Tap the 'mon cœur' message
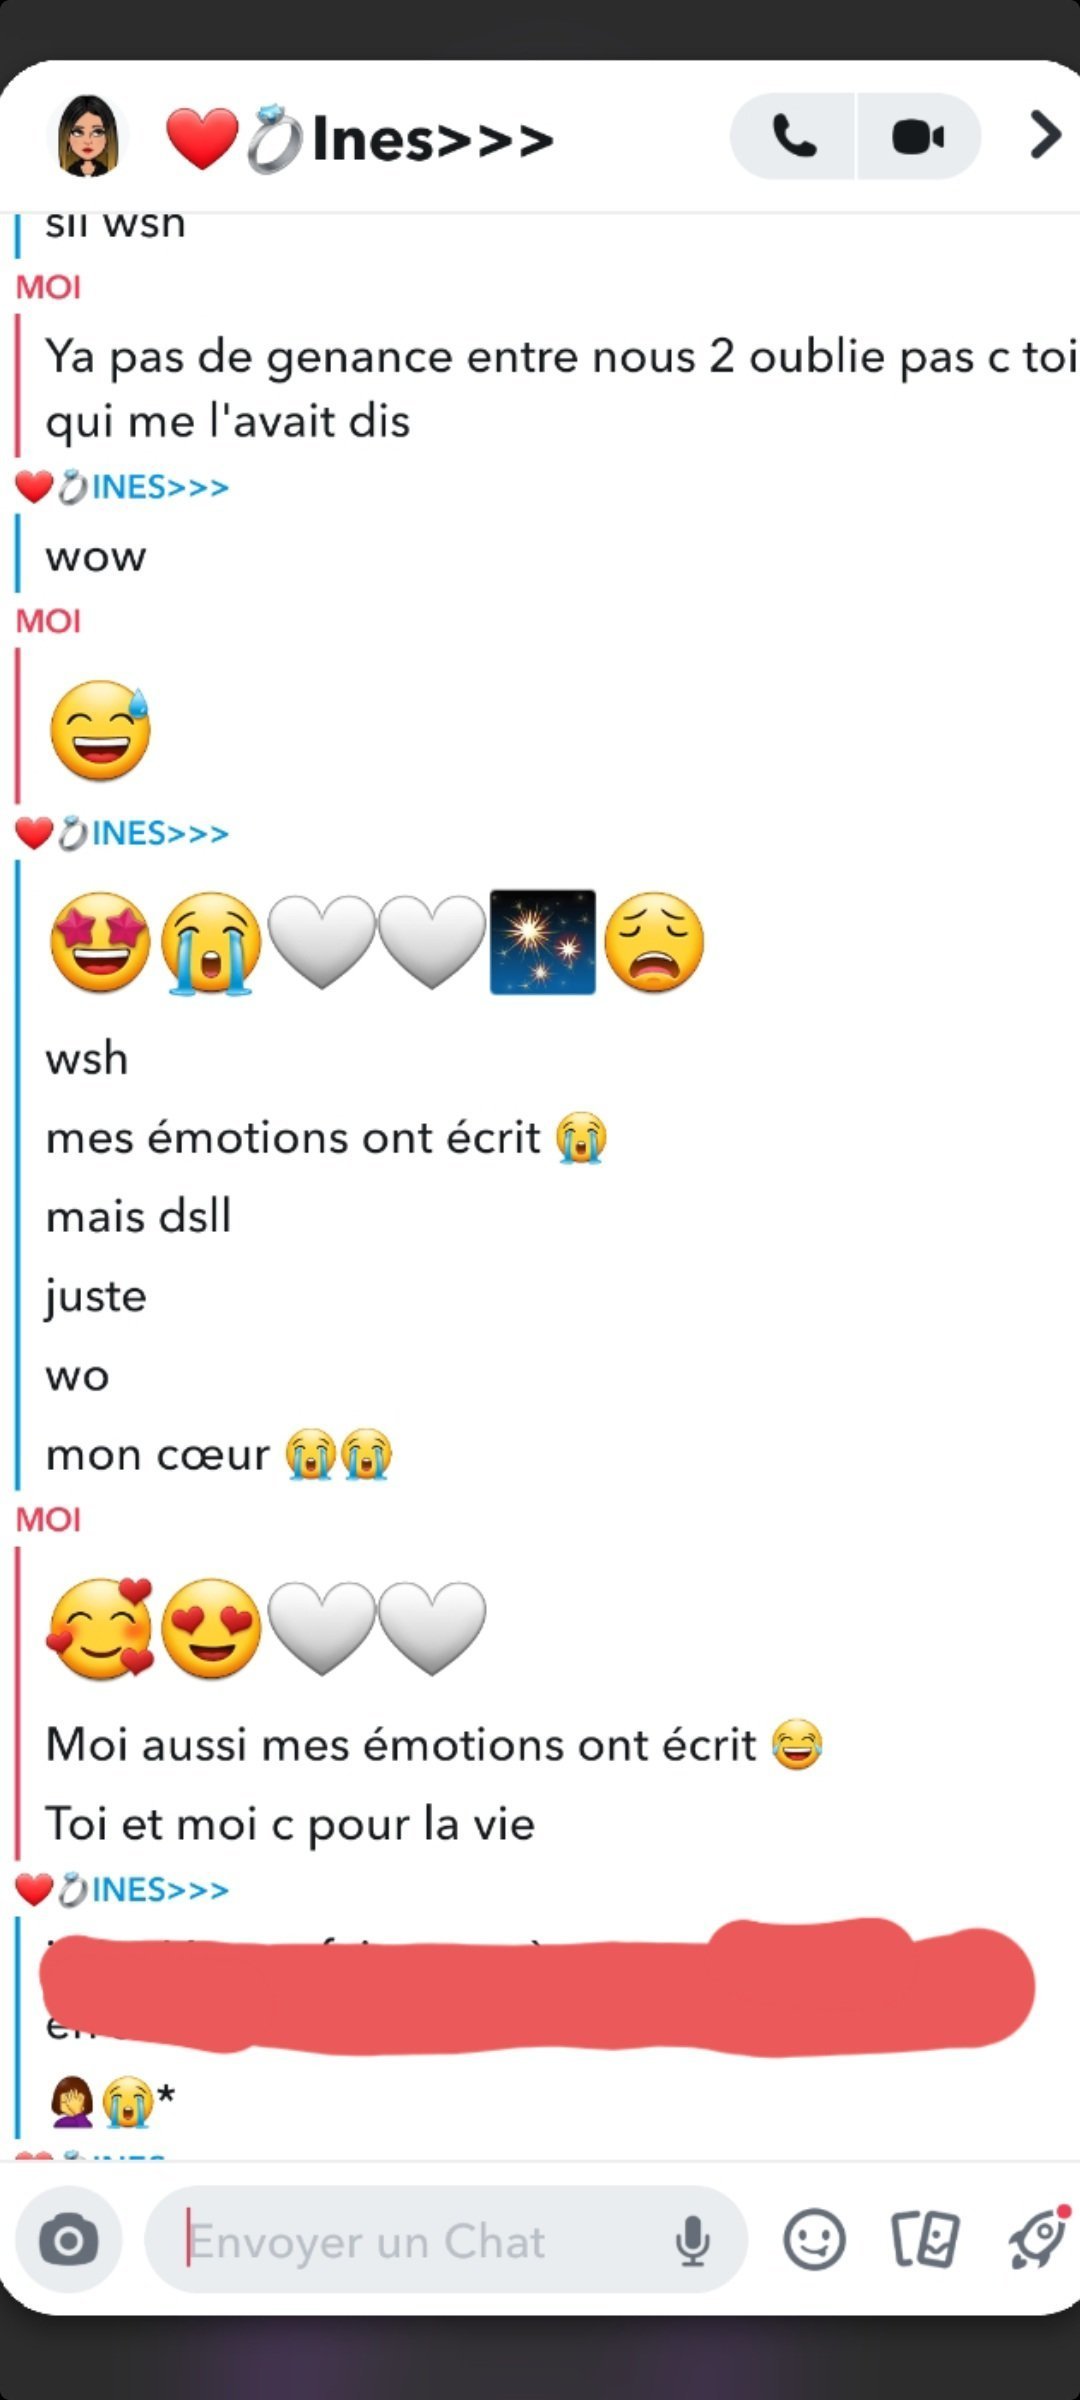1080x2400 pixels. click(x=219, y=1454)
